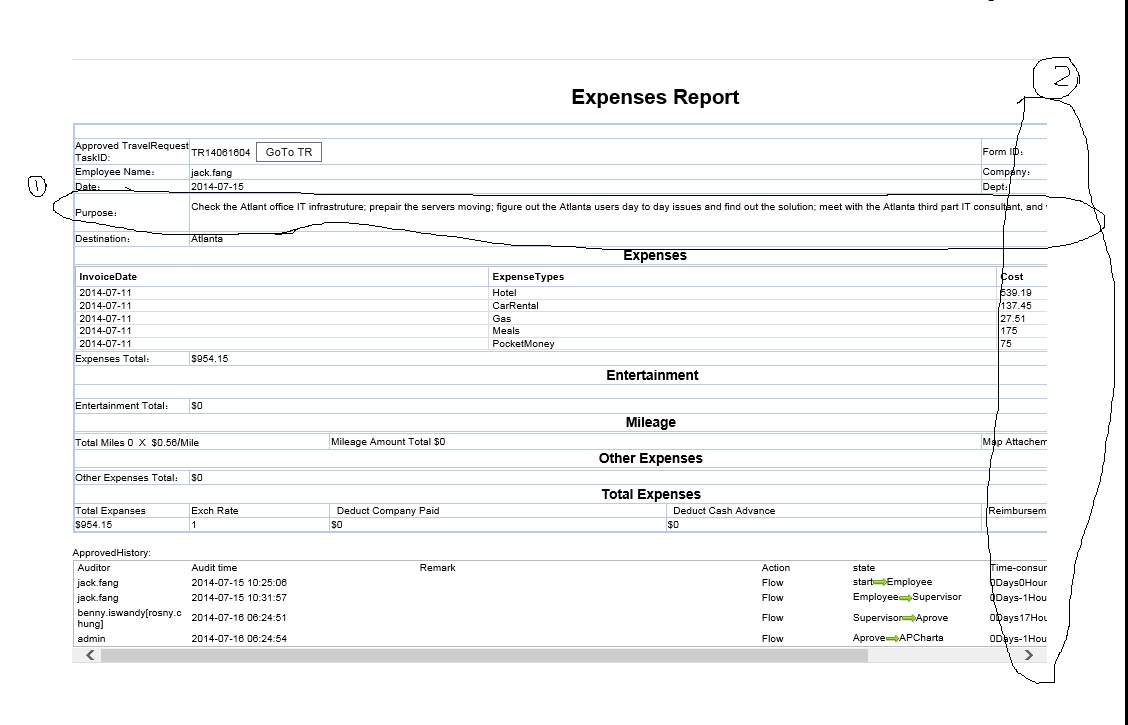Click the Destination value Atlanta
1128x725 pixels.
coord(206,239)
